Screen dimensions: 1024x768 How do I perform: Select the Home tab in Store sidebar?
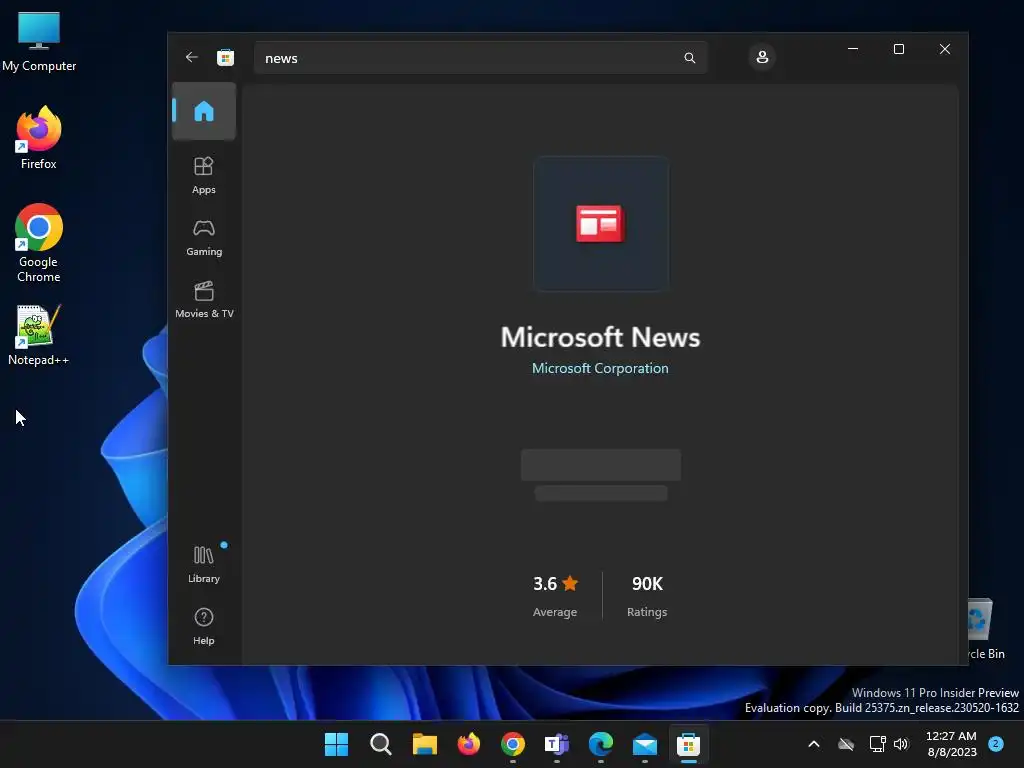204,111
